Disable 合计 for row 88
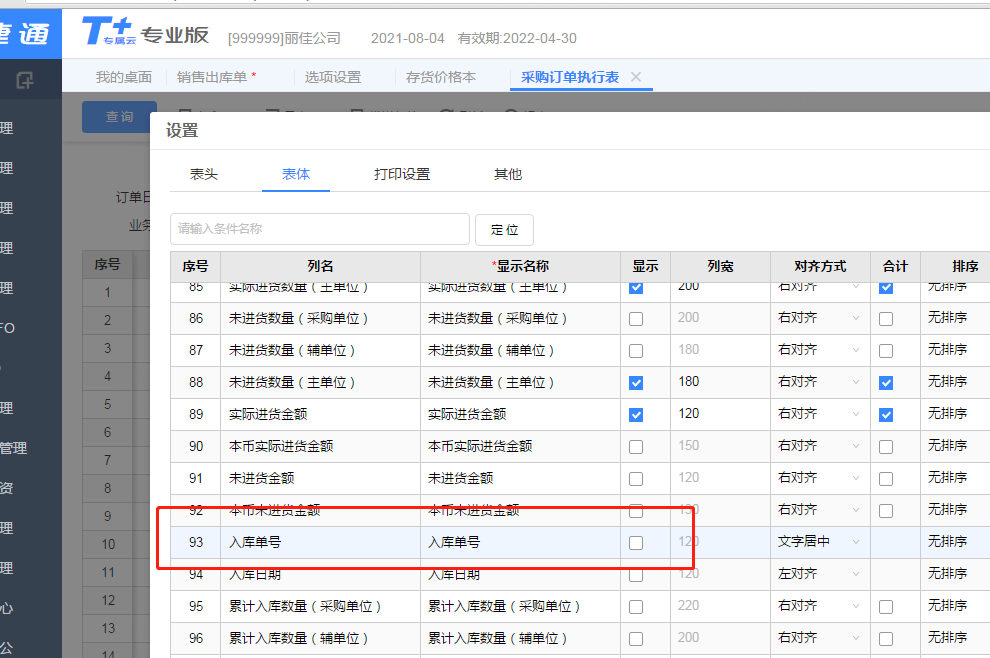This screenshot has height=658, width=990. point(886,383)
